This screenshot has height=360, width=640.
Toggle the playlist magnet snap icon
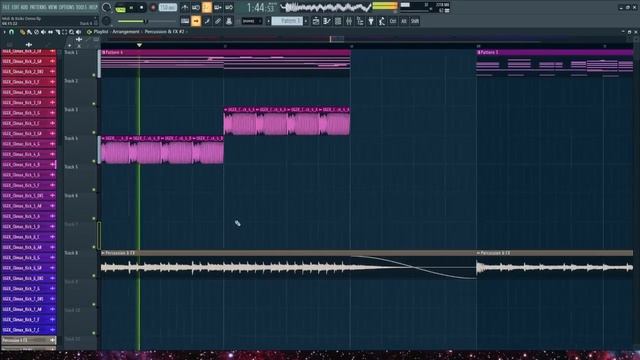point(11,32)
